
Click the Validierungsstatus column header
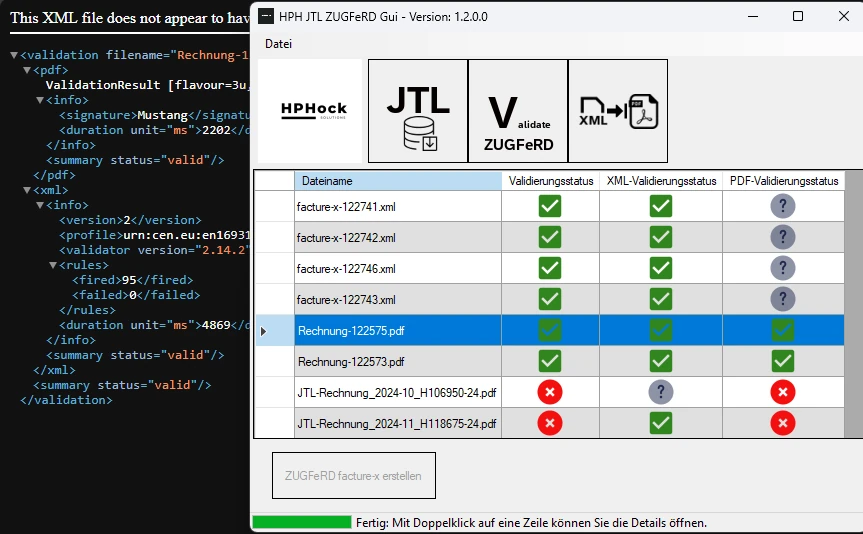(551, 181)
